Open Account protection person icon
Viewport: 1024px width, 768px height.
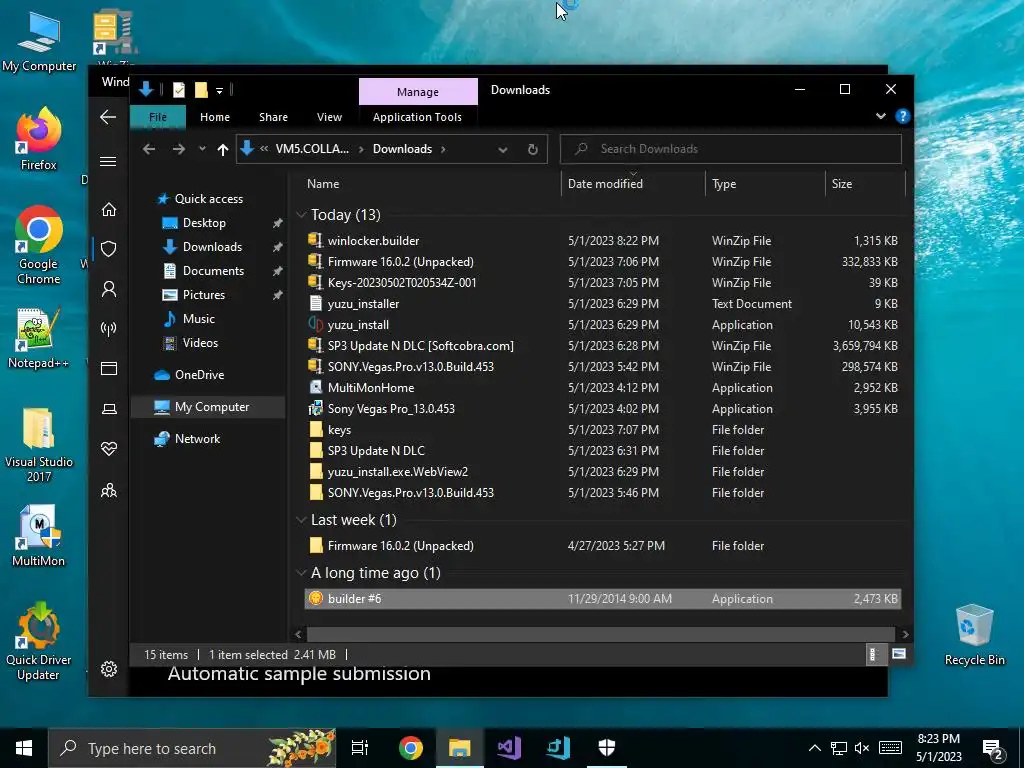pyautogui.click(x=109, y=289)
